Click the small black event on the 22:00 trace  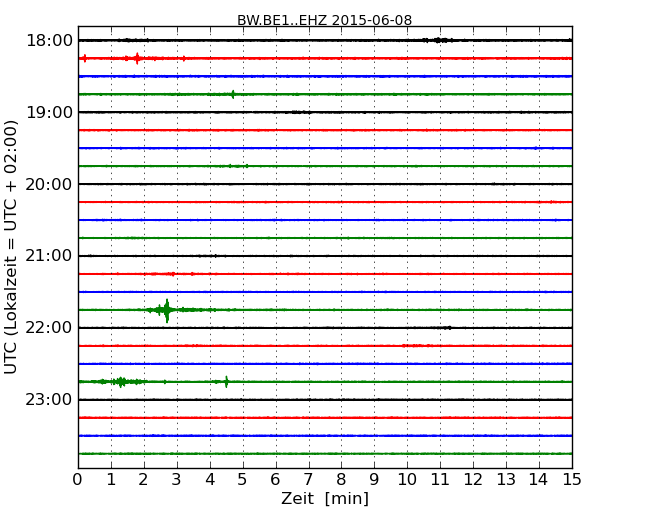pos(446,328)
